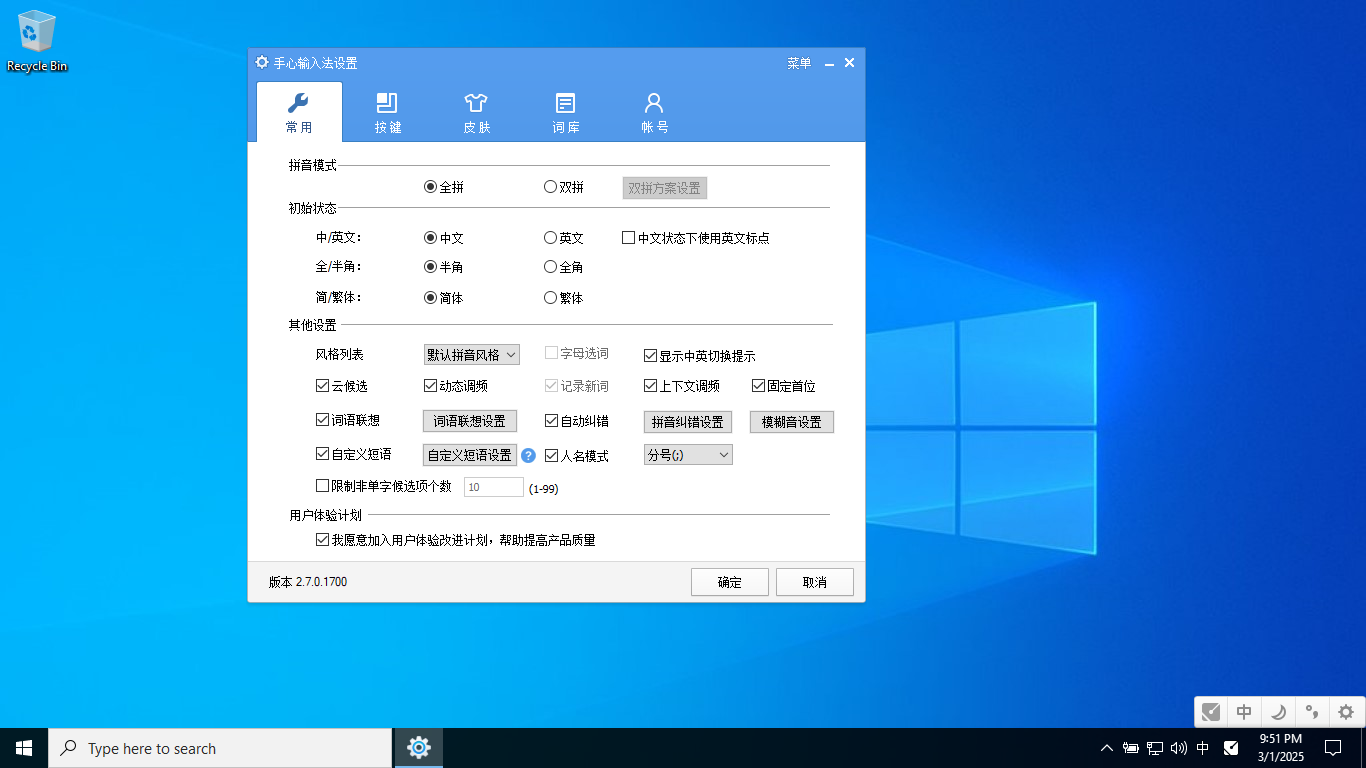
Task: Toggle half-moon half/full width icon
Action: (1278, 712)
